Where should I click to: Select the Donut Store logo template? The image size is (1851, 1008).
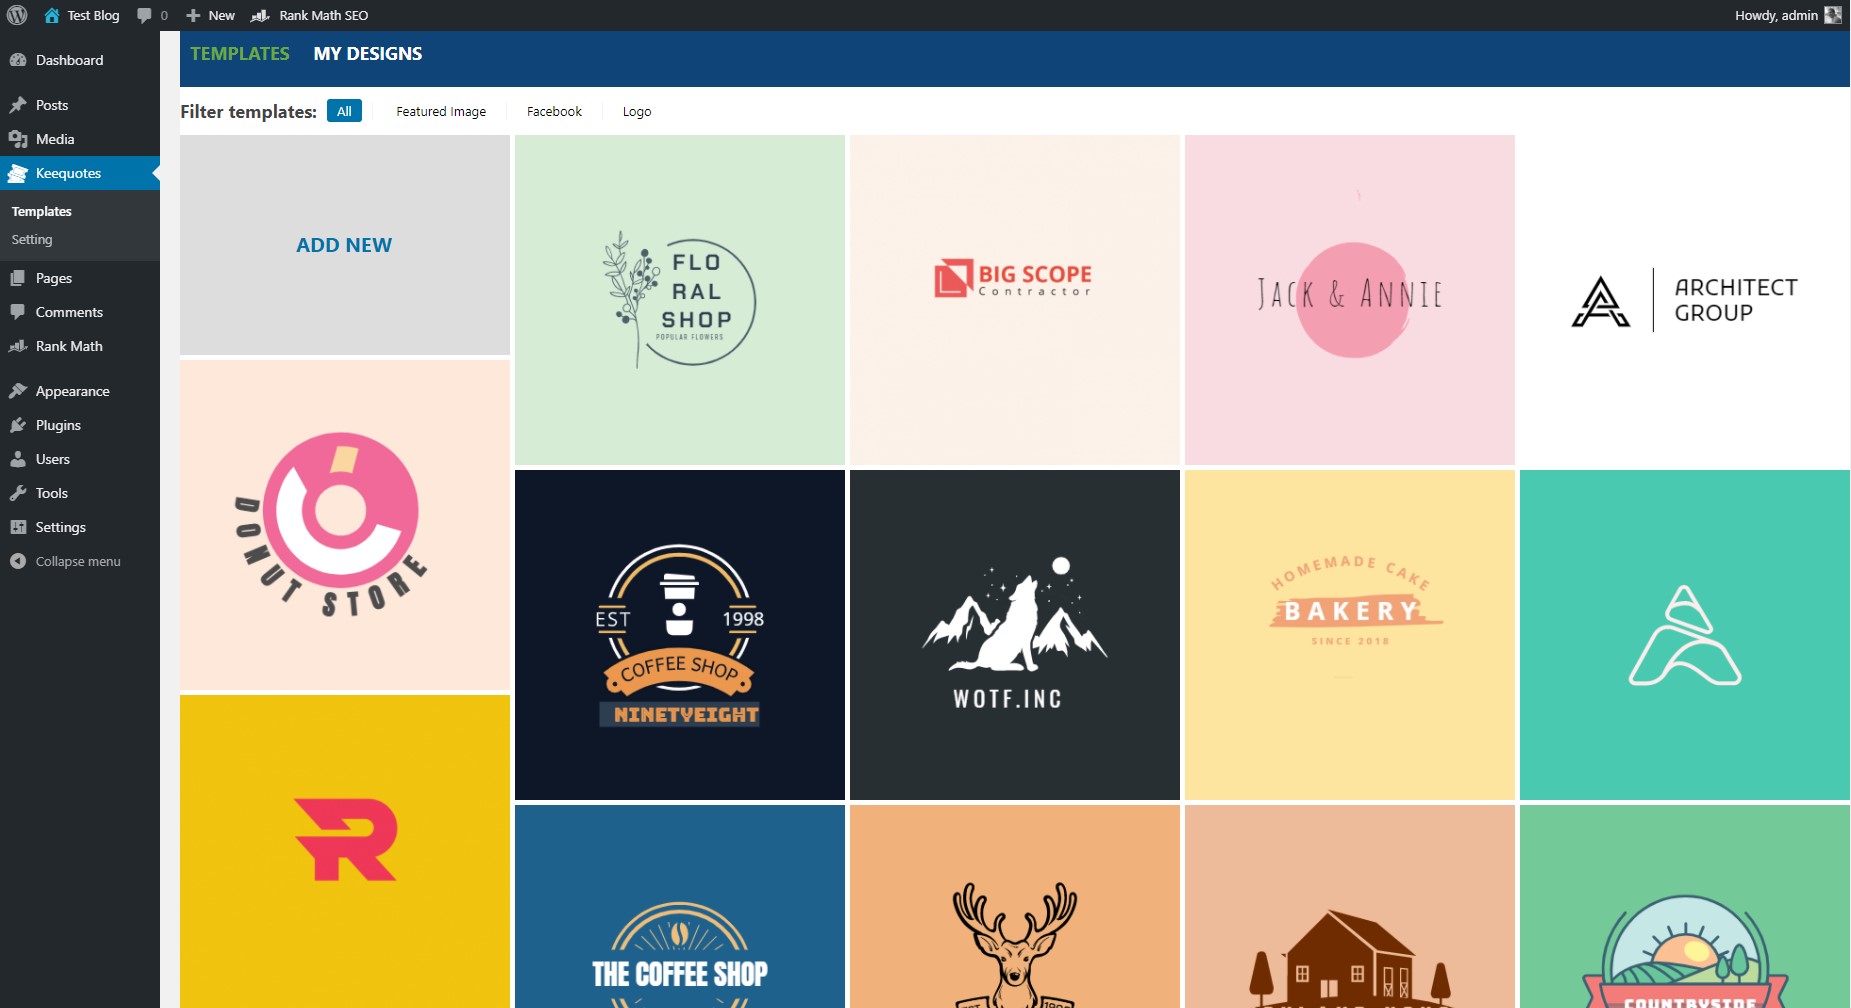[x=345, y=525]
